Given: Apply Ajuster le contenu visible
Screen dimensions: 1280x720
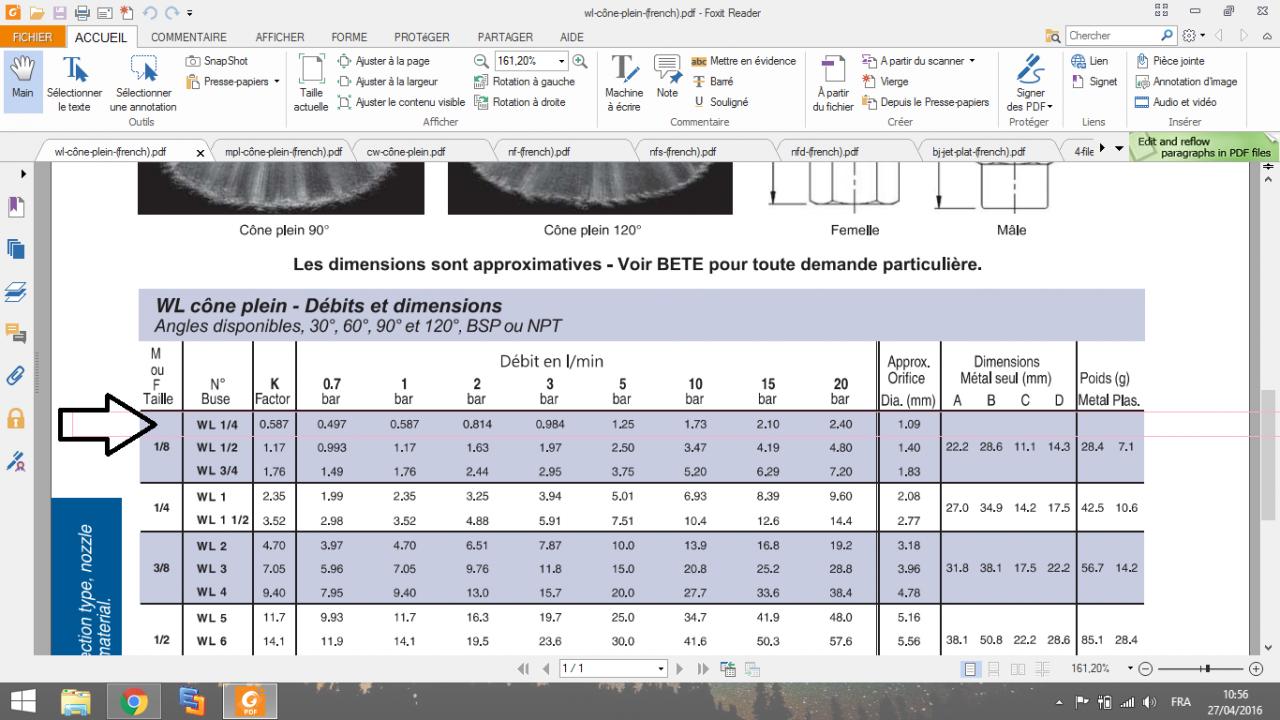Looking at the screenshot, I should (401, 102).
